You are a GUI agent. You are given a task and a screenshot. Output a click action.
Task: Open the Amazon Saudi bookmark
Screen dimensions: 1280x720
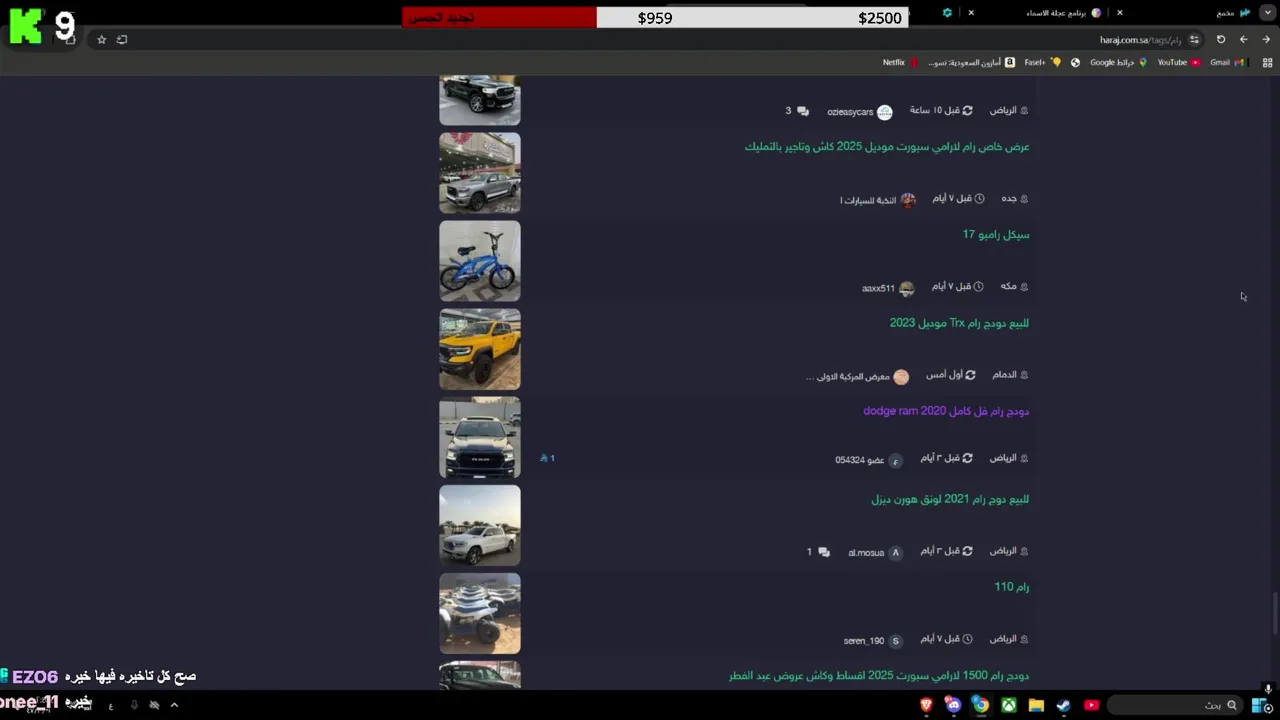(x=971, y=62)
